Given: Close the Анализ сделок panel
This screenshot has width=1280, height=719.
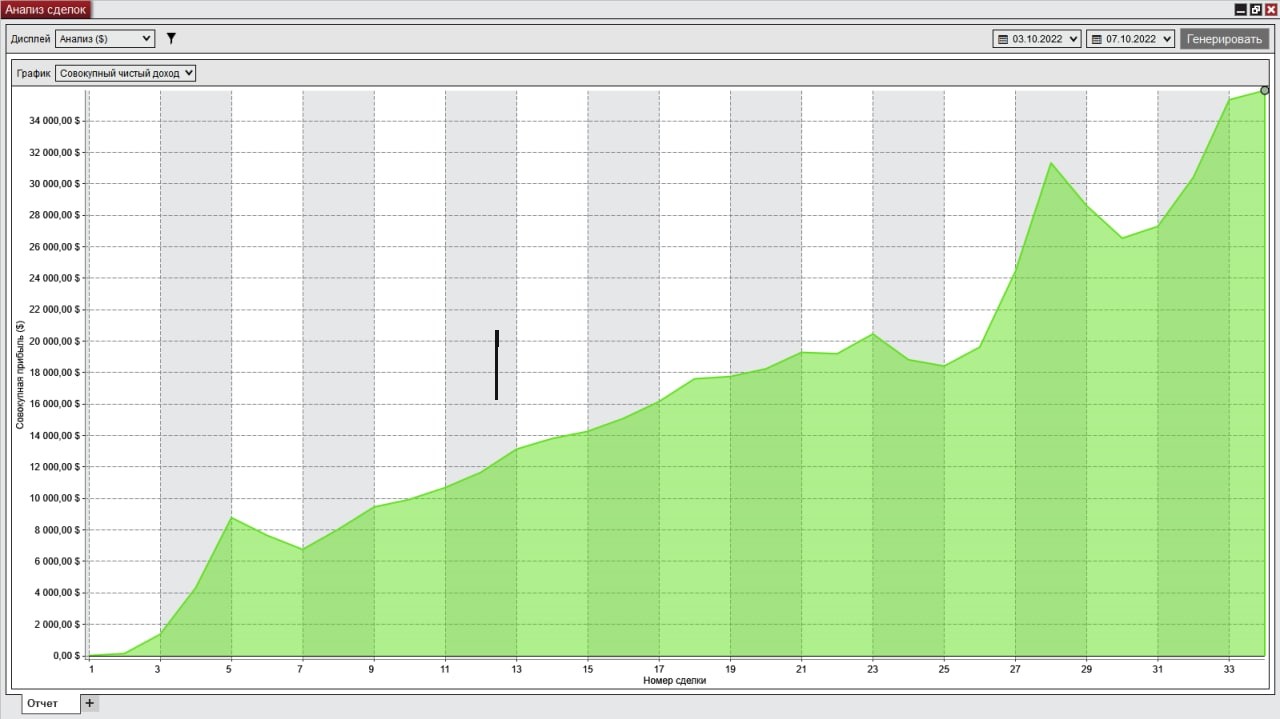Looking at the screenshot, I should (1271, 9).
